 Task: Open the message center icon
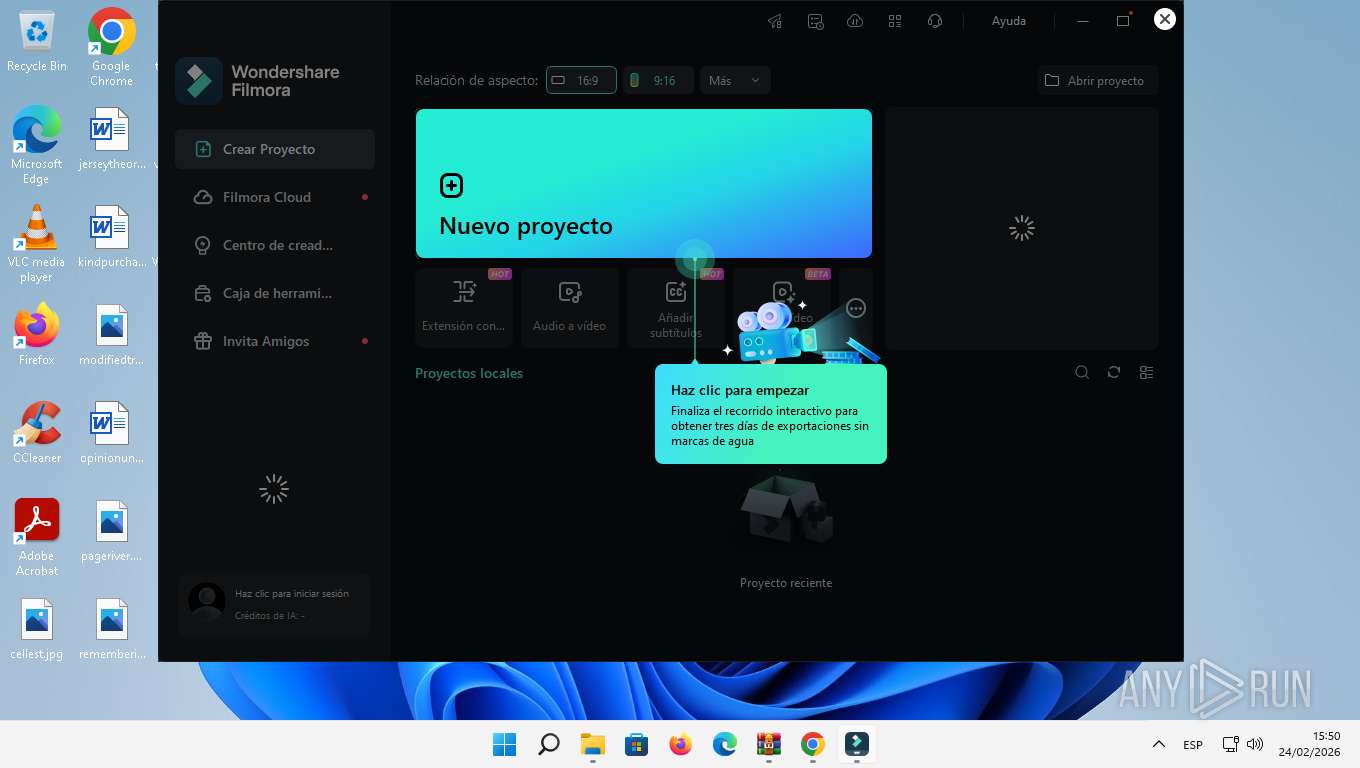(x=815, y=21)
